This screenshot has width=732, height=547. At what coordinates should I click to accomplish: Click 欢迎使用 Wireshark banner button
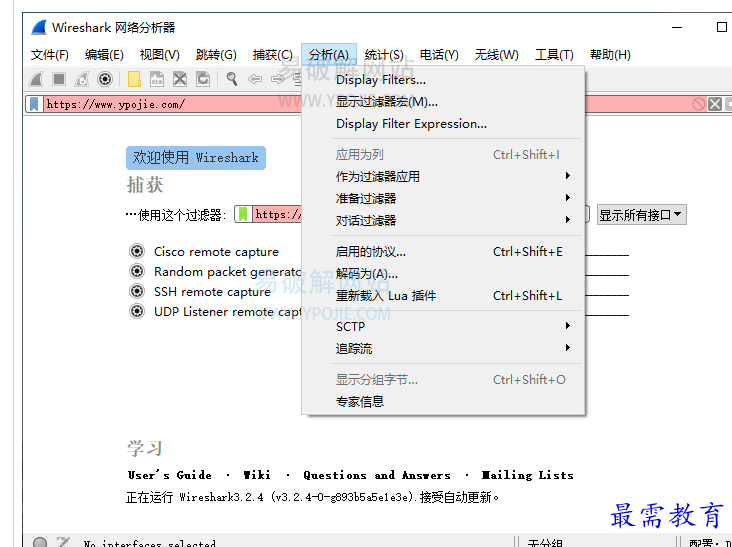(x=196, y=158)
